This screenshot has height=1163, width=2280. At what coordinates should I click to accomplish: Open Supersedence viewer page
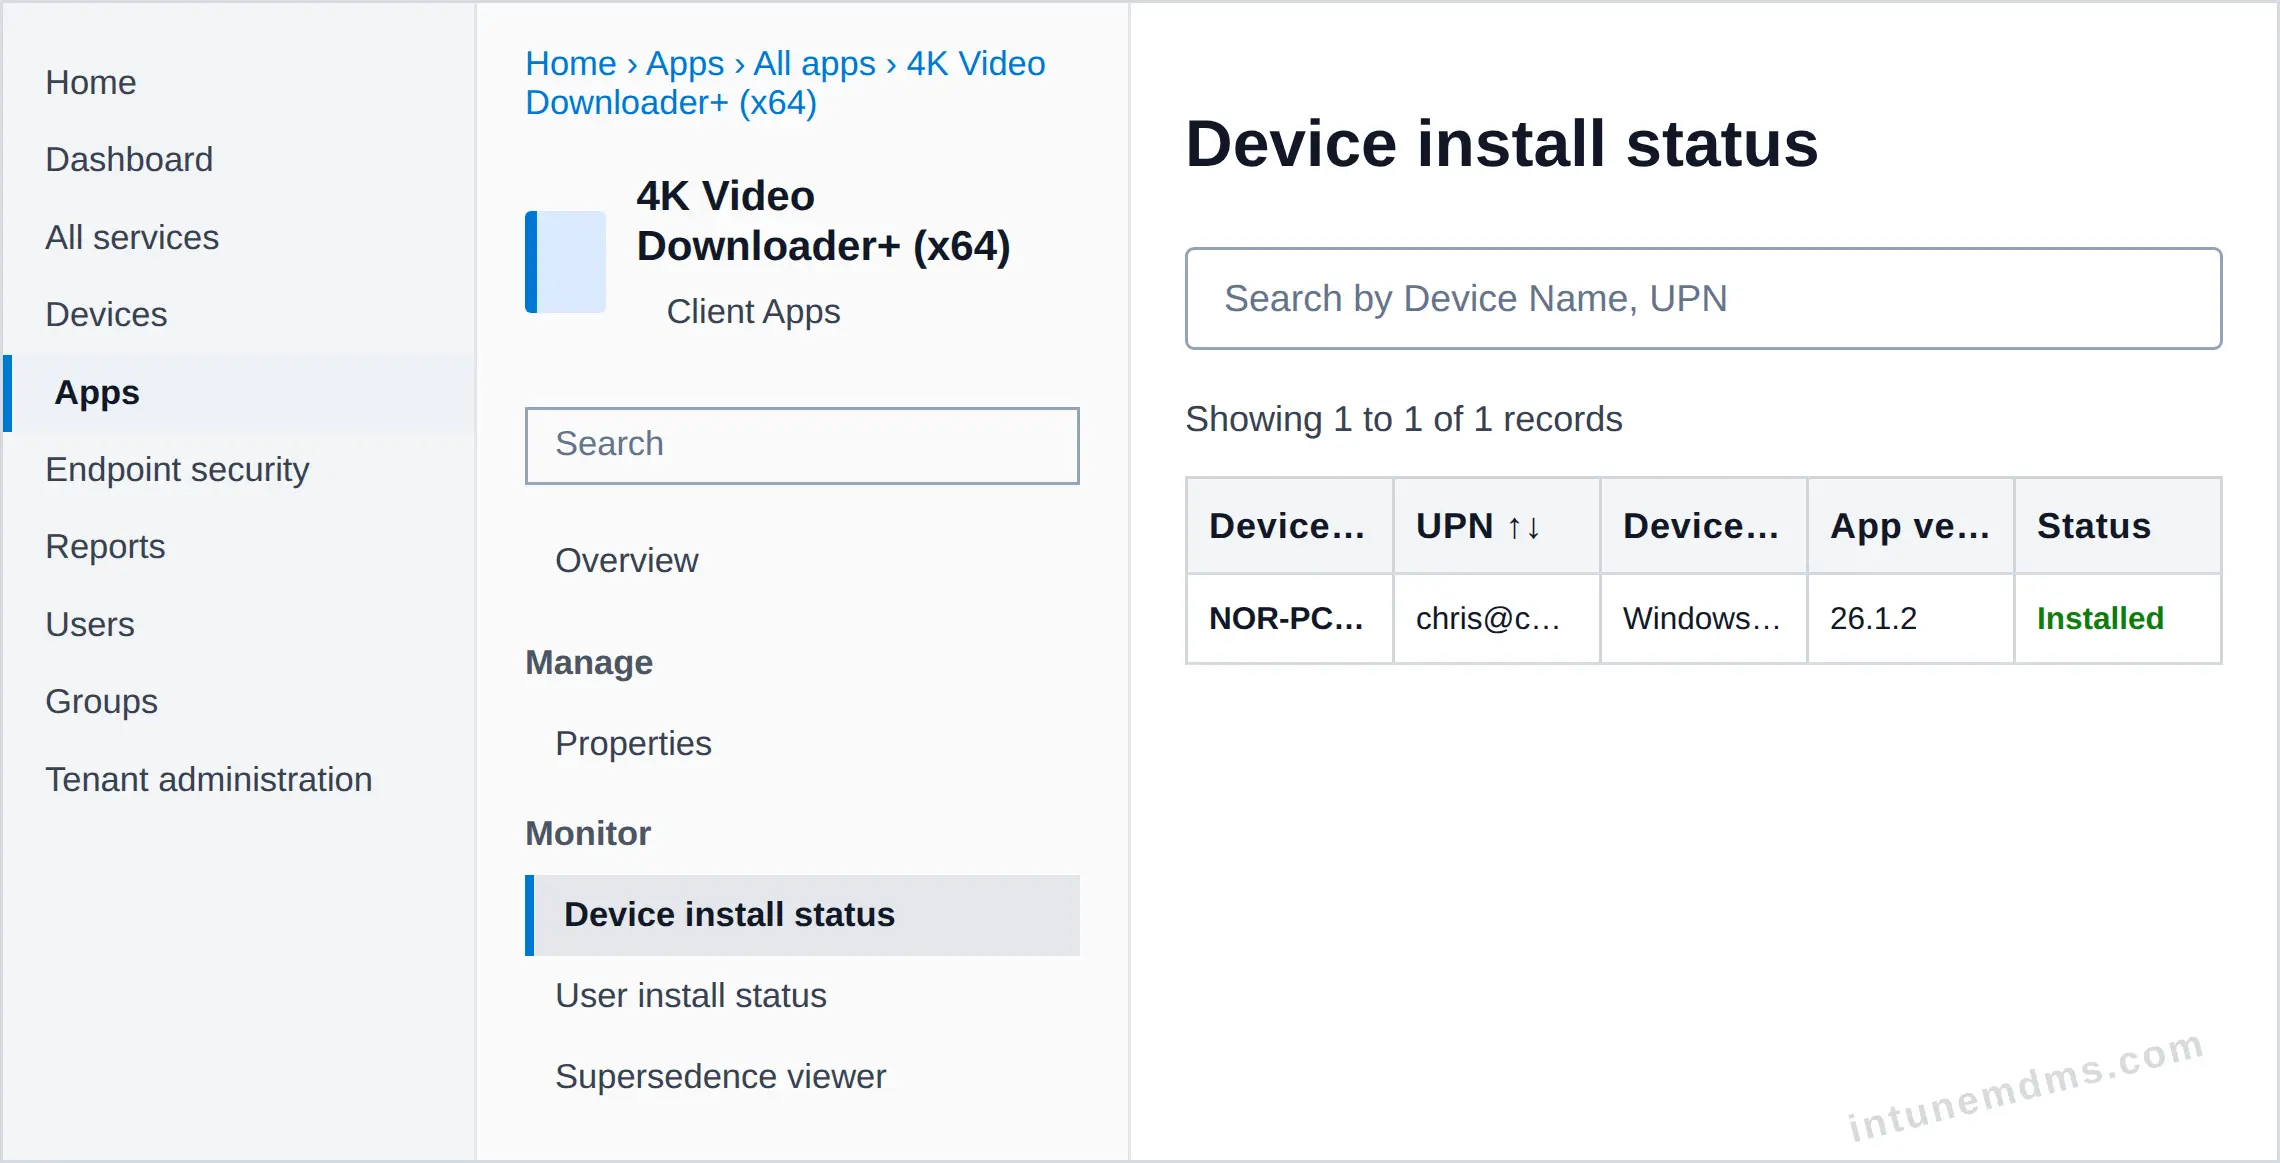click(720, 1077)
